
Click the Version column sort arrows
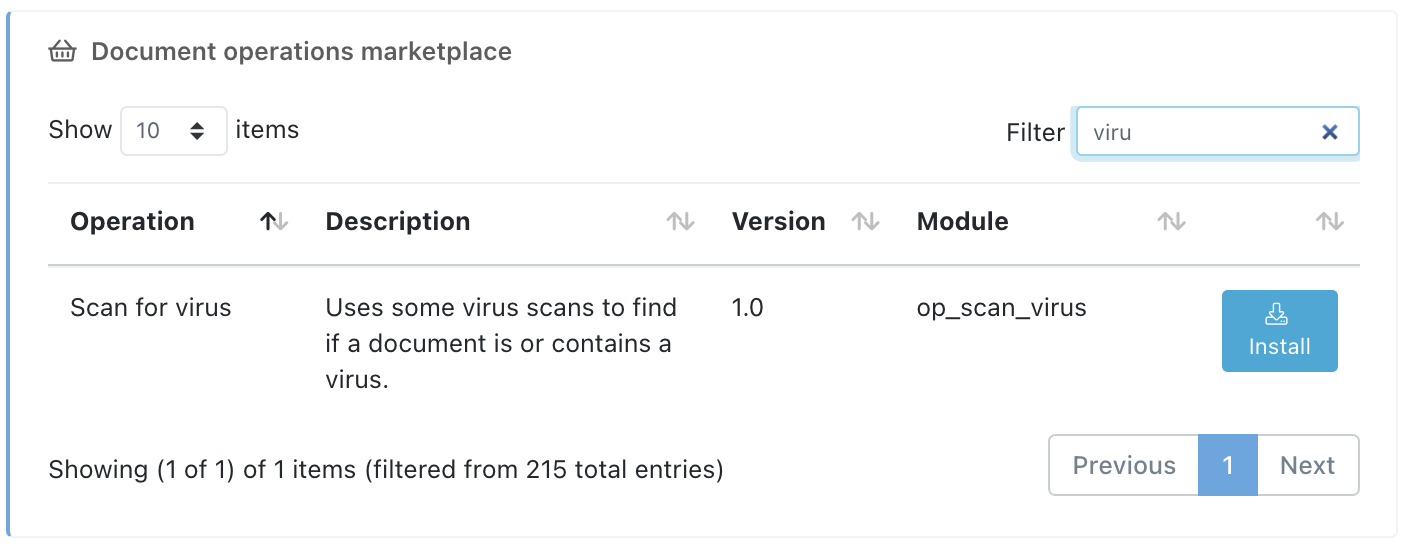coord(865,222)
